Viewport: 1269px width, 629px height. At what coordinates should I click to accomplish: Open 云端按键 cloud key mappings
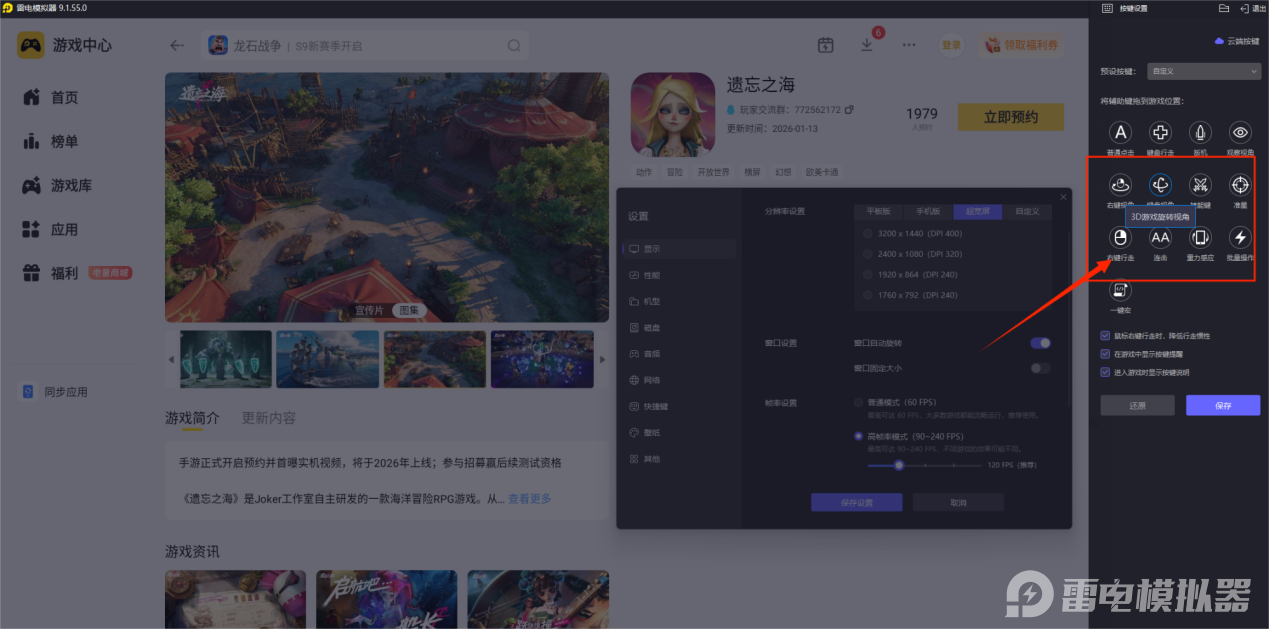[x=1236, y=42]
